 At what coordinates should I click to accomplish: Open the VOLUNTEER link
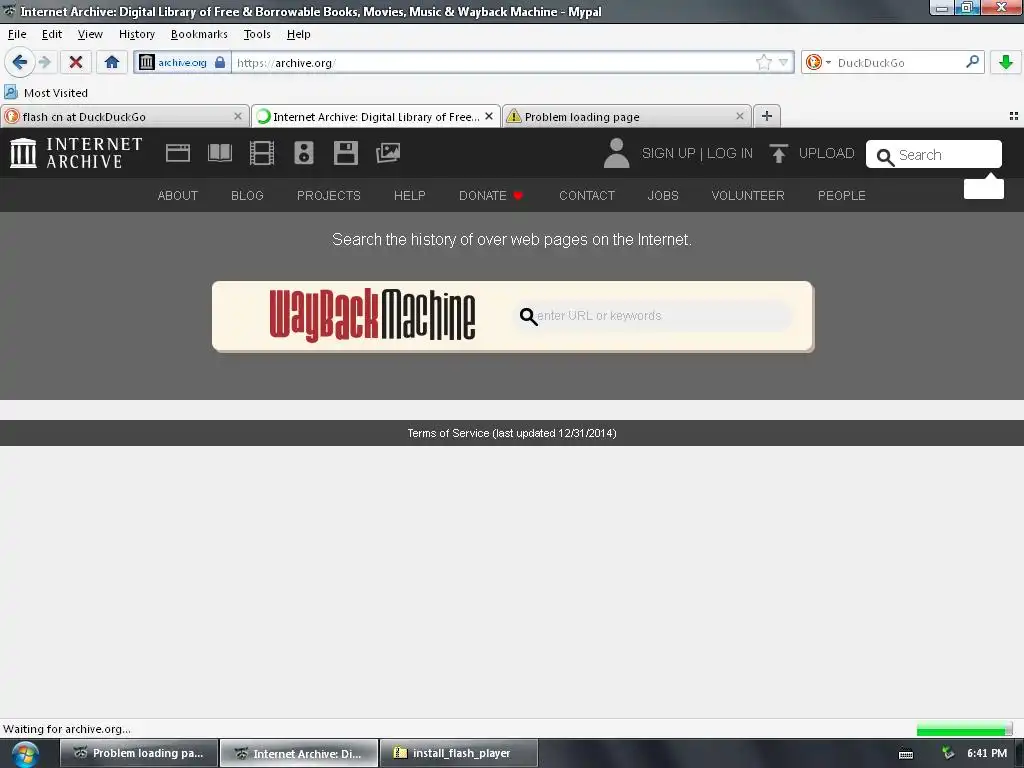point(748,195)
